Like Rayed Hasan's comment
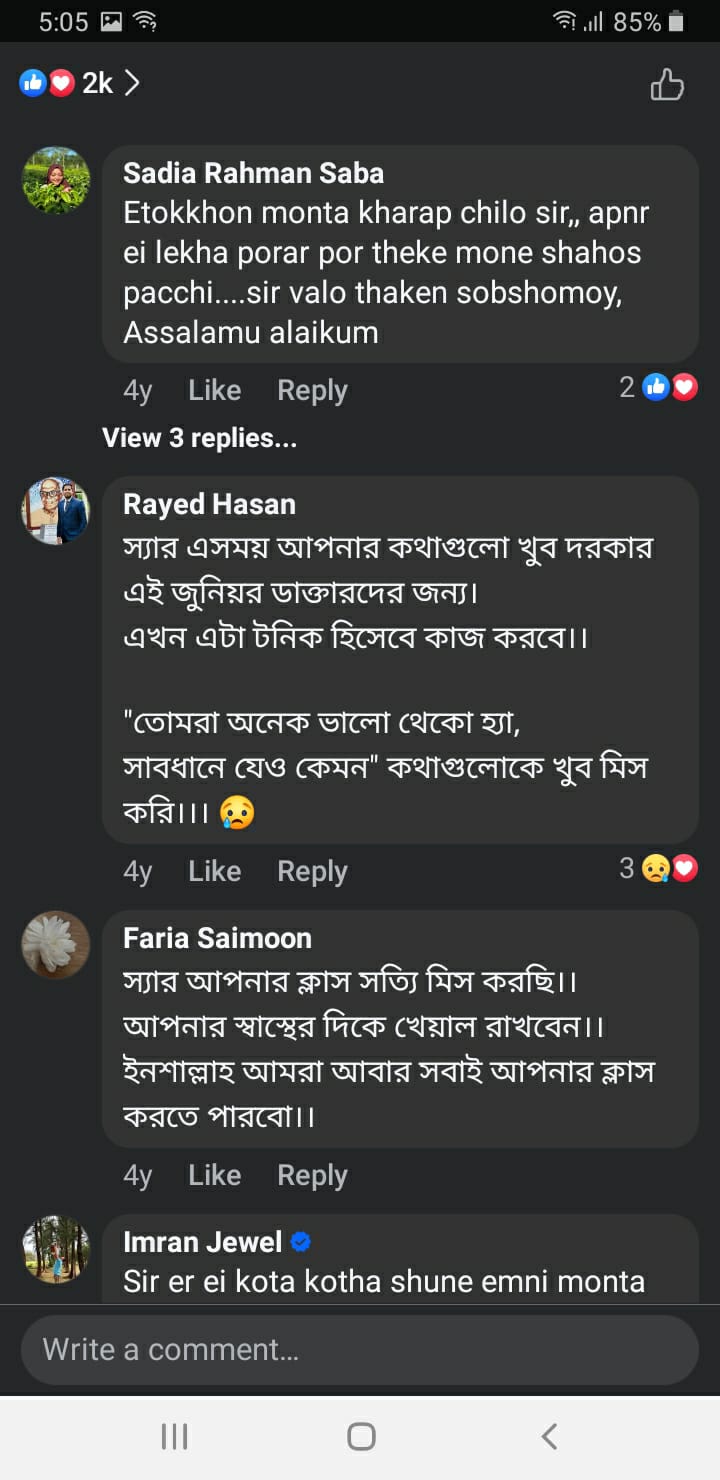This screenshot has height=1480, width=720. click(214, 871)
